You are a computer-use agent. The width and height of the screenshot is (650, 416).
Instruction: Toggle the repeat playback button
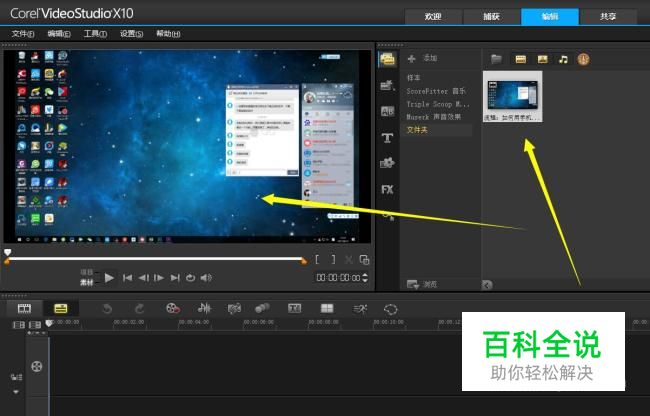click(x=190, y=278)
